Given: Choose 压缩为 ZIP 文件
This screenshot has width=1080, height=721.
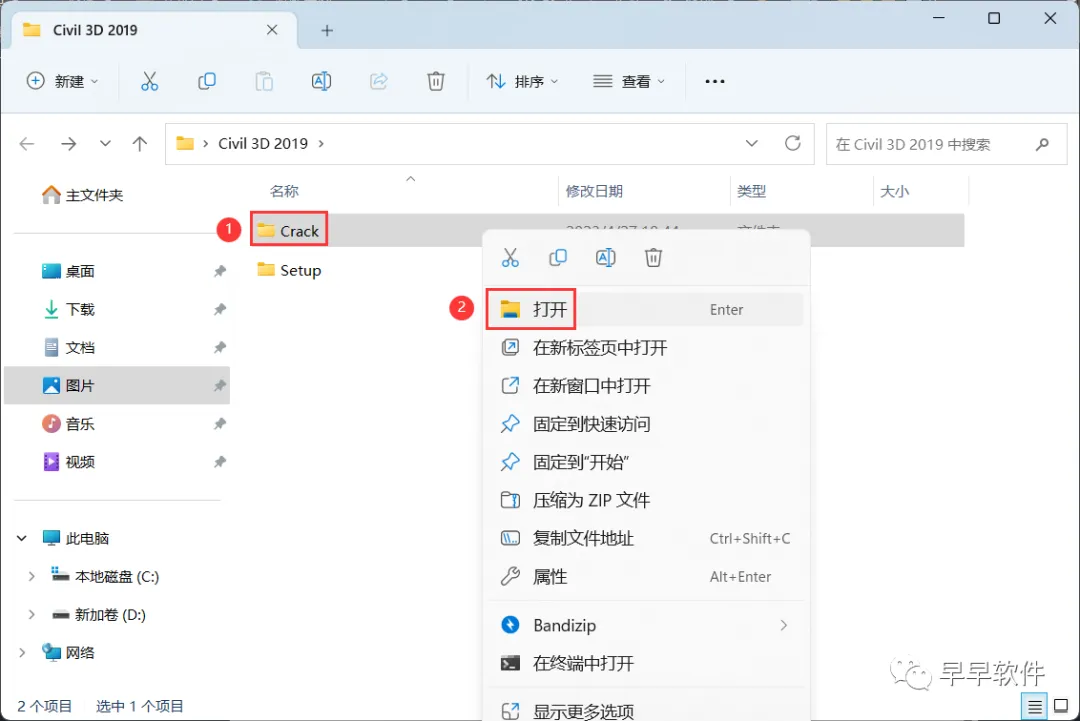Looking at the screenshot, I should (645, 500).
